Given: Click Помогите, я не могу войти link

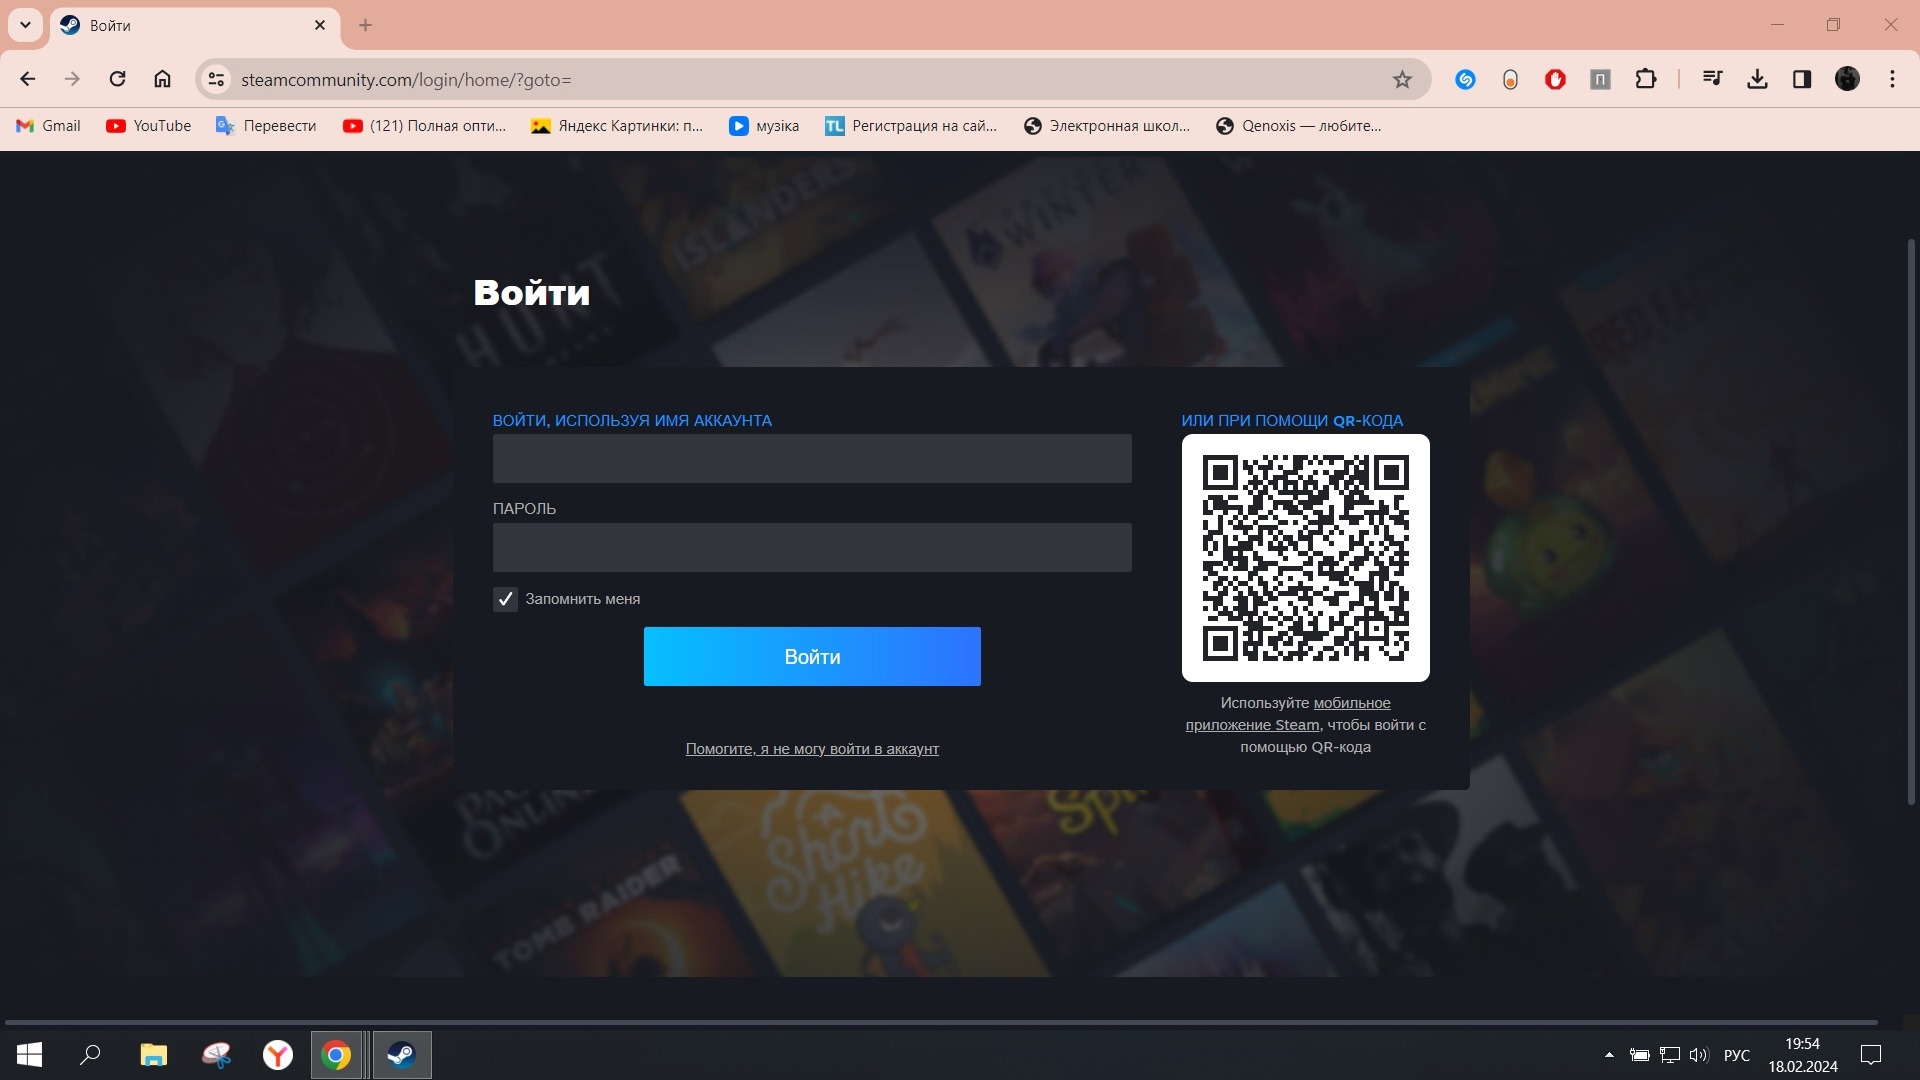Looking at the screenshot, I should pos(812,749).
